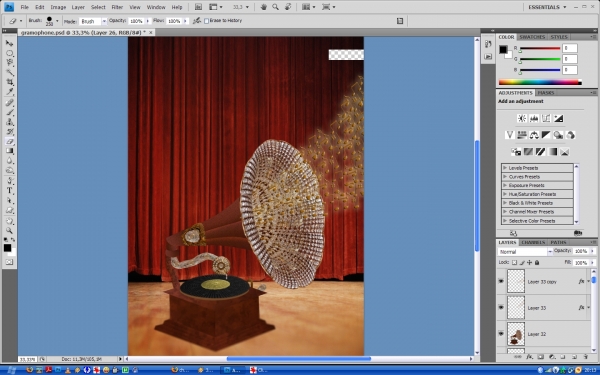Click the layer style fx button
The height and width of the screenshot is (375, 600).
[529, 357]
